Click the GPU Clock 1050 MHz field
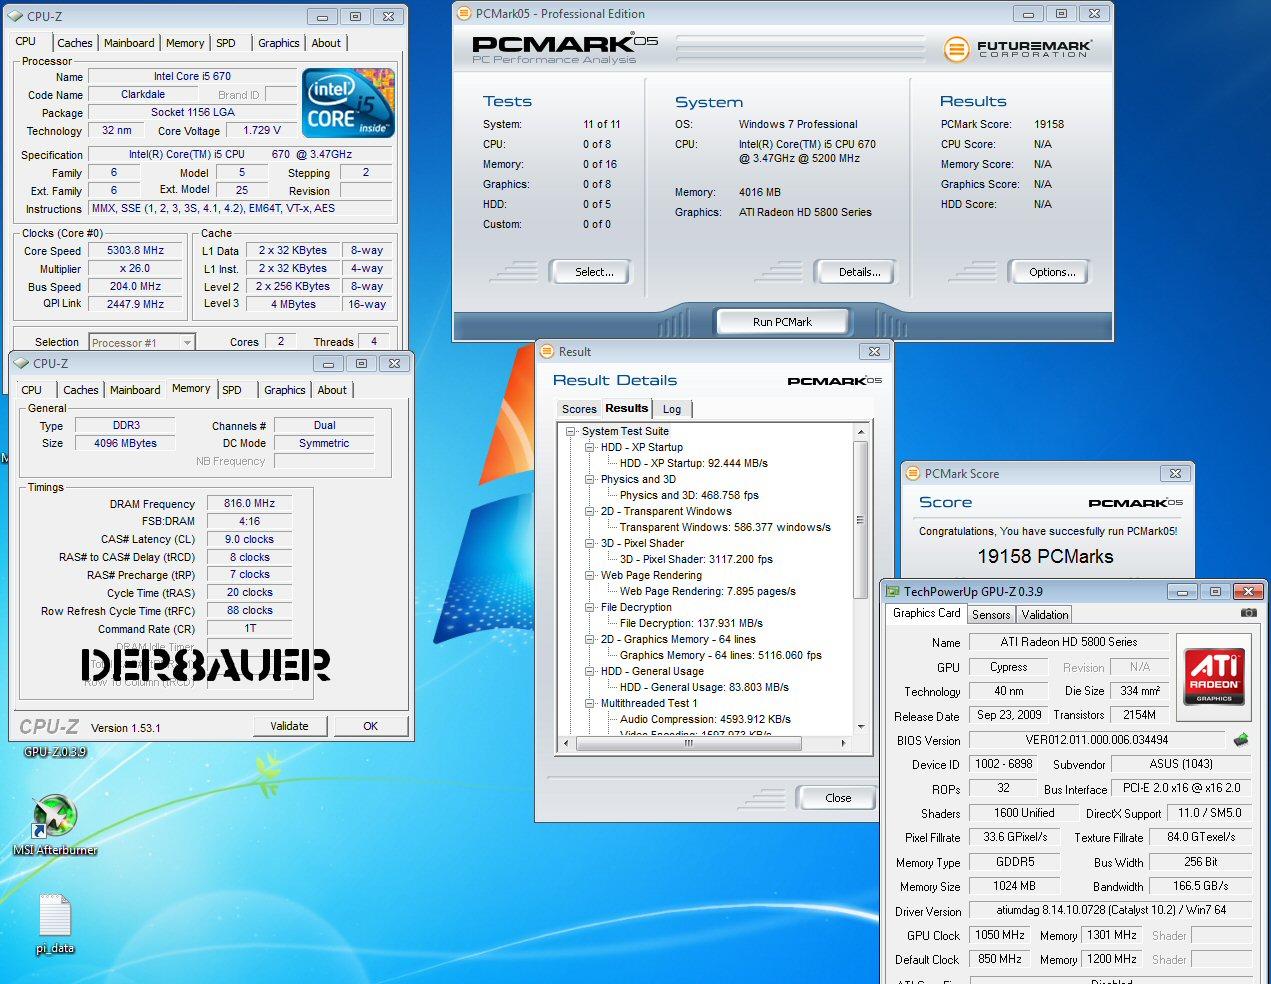The height and width of the screenshot is (984, 1271). (x=1000, y=935)
